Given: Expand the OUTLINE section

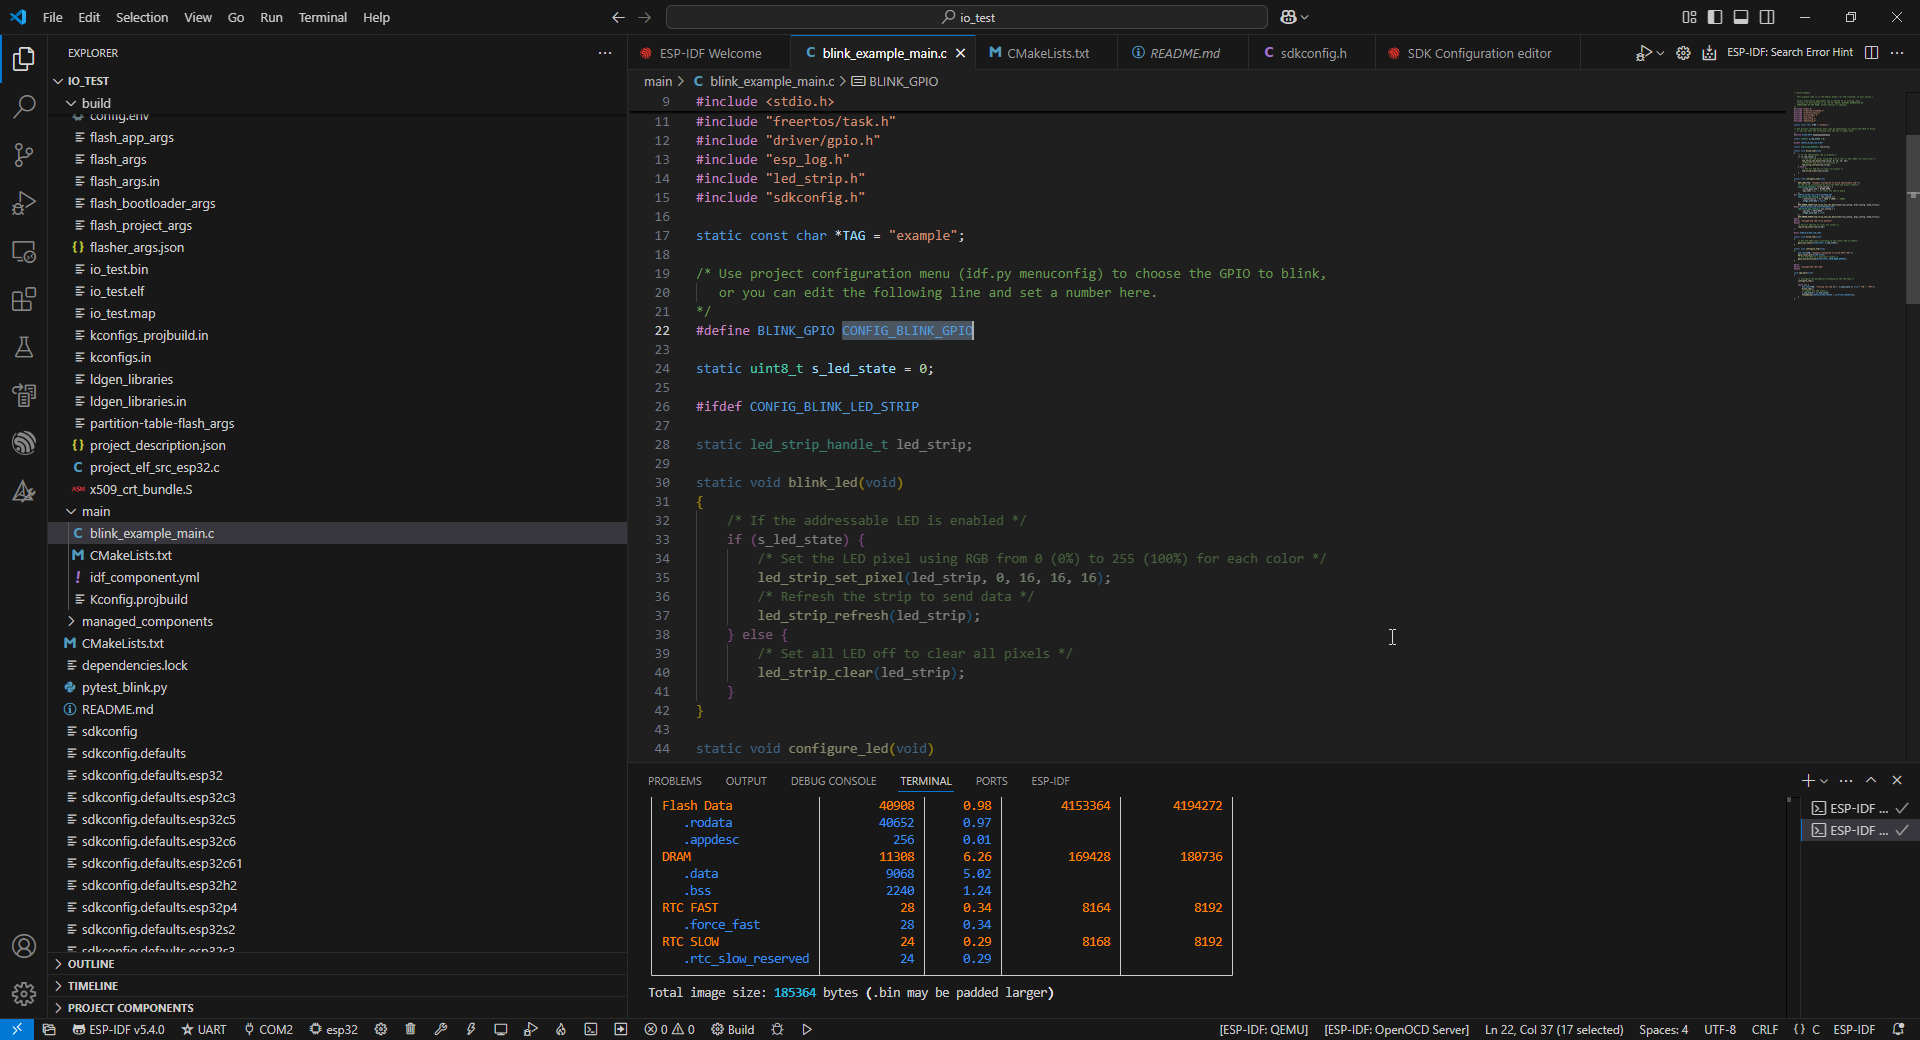Looking at the screenshot, I should click(339, 964).
